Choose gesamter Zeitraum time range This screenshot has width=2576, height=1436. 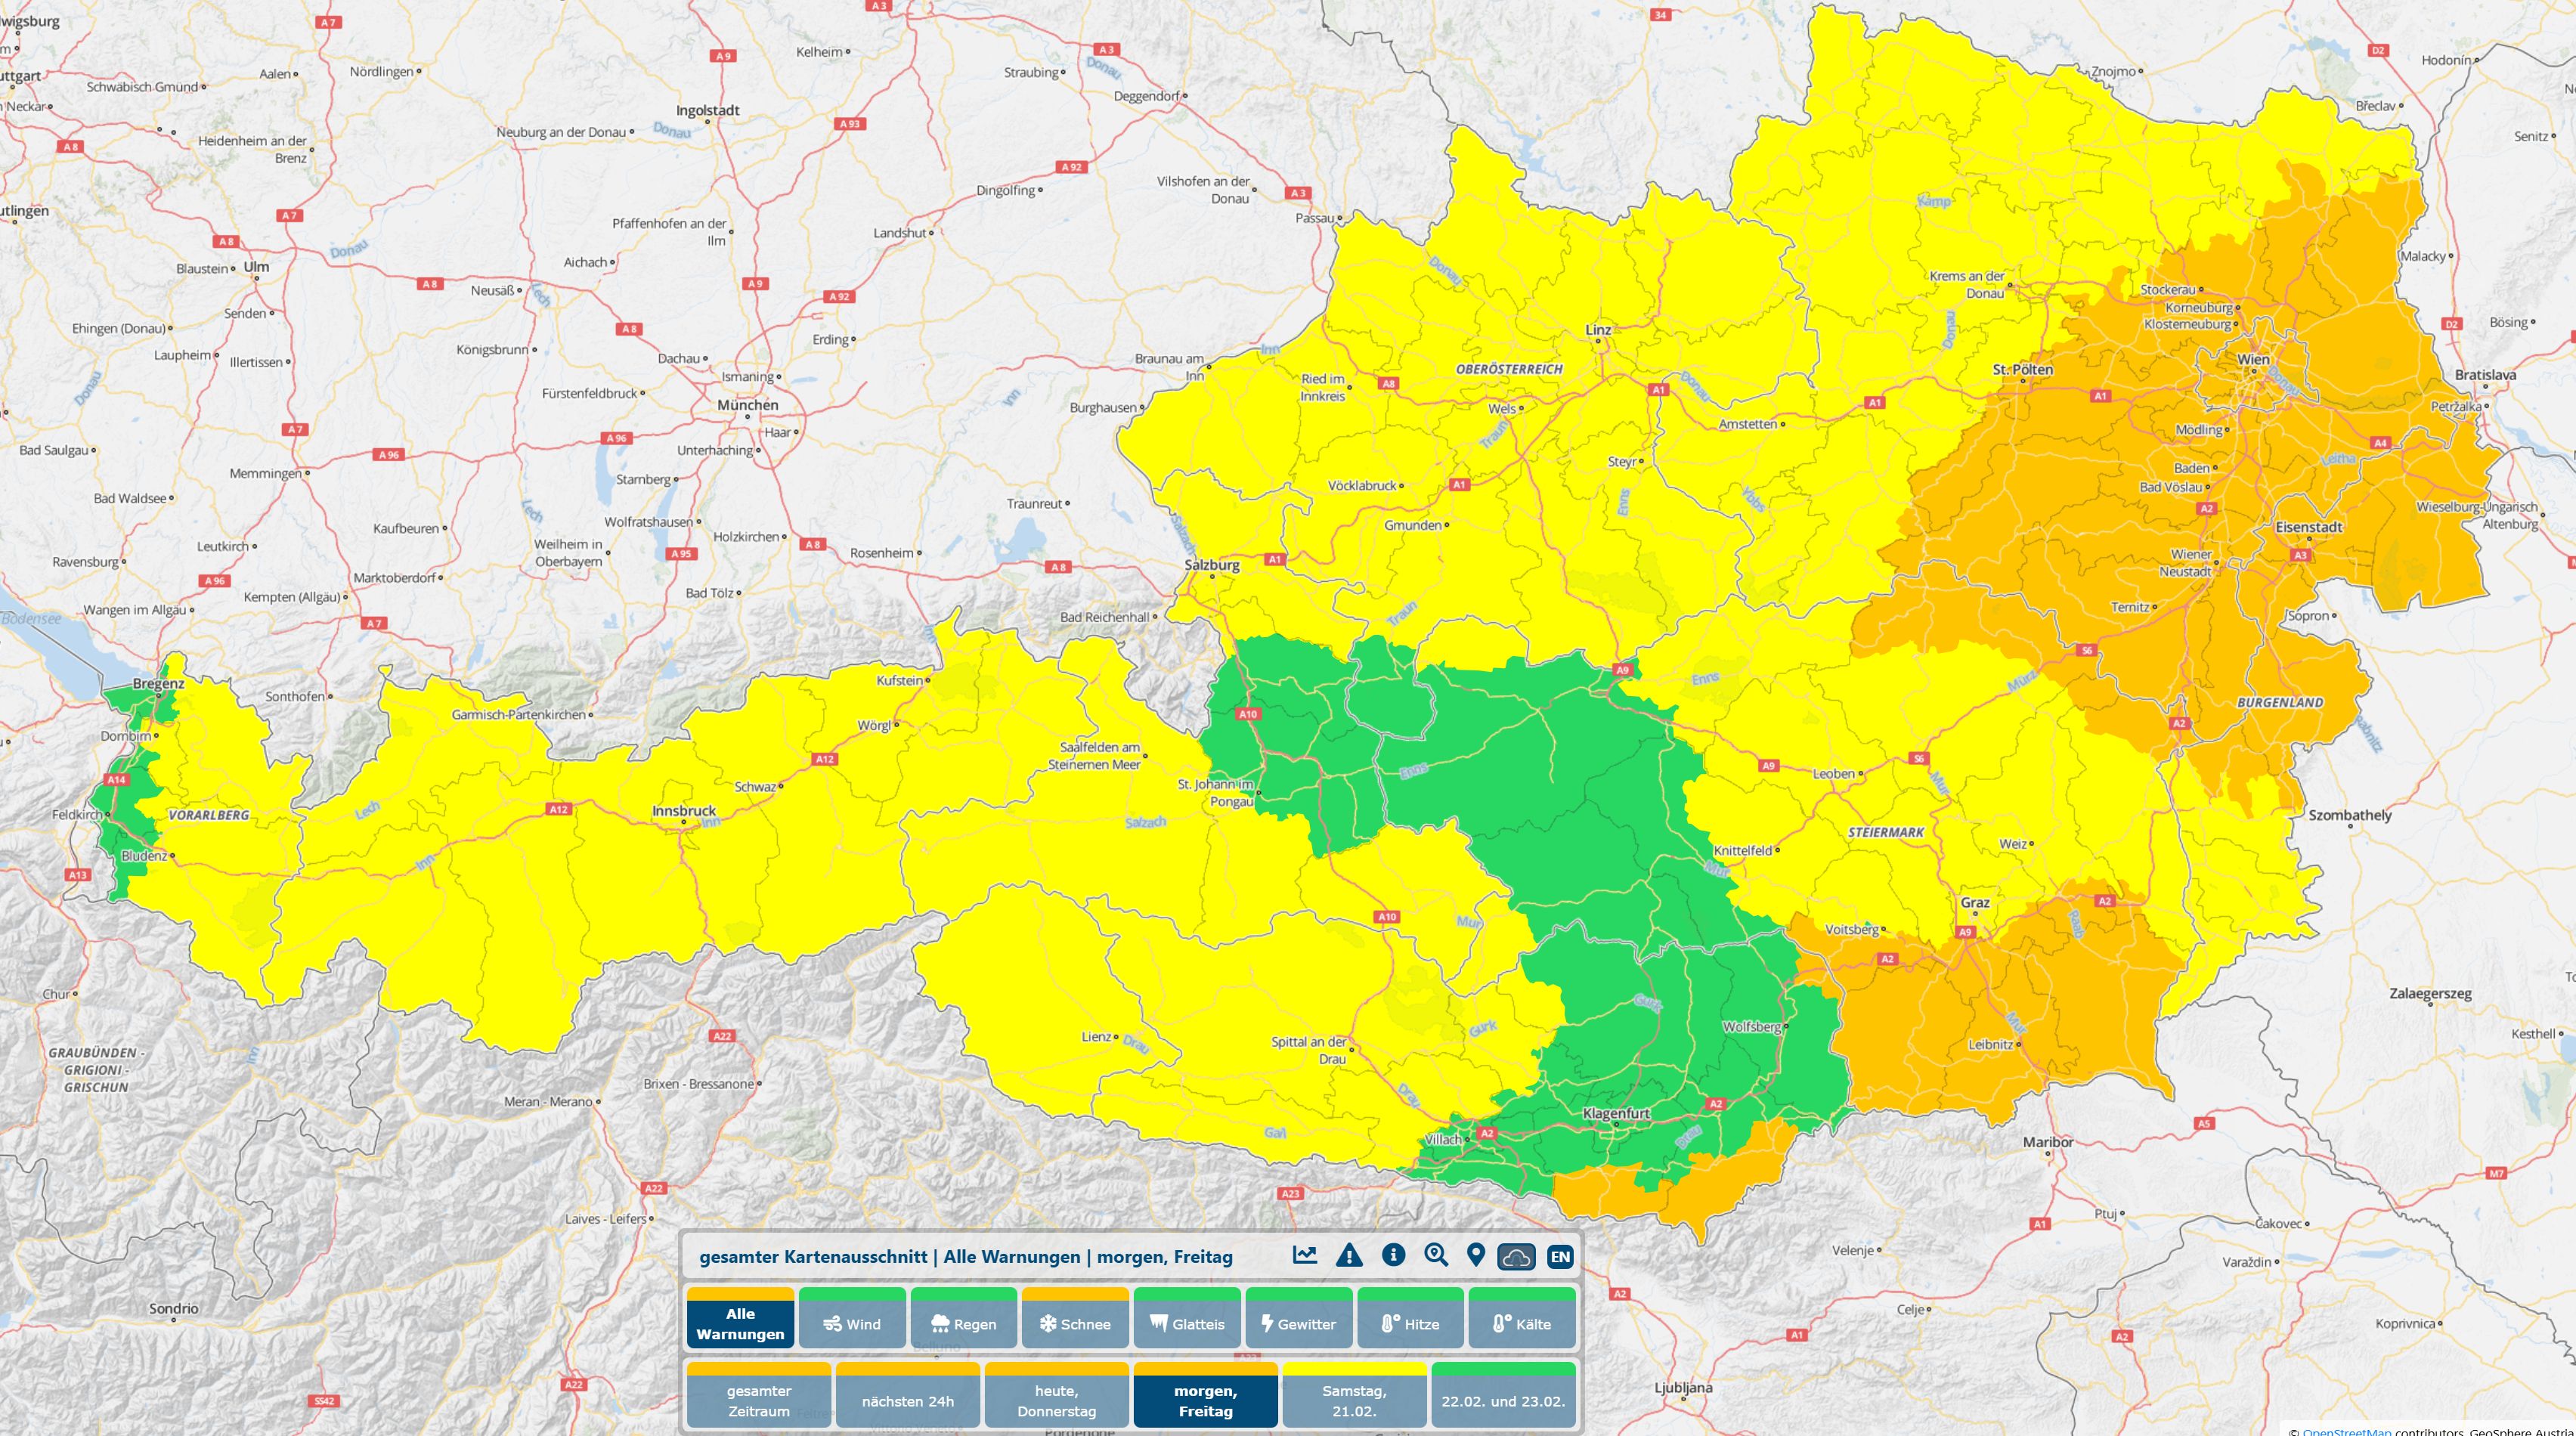(758, 1400)
